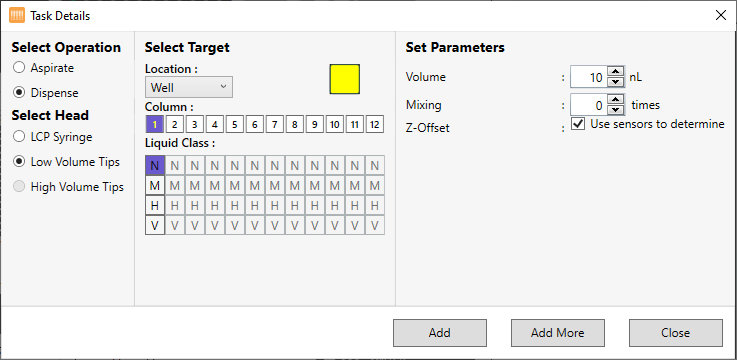The image size is (737, 360).
Task: Choose liquid class V in first column
Action: (155, 226)
